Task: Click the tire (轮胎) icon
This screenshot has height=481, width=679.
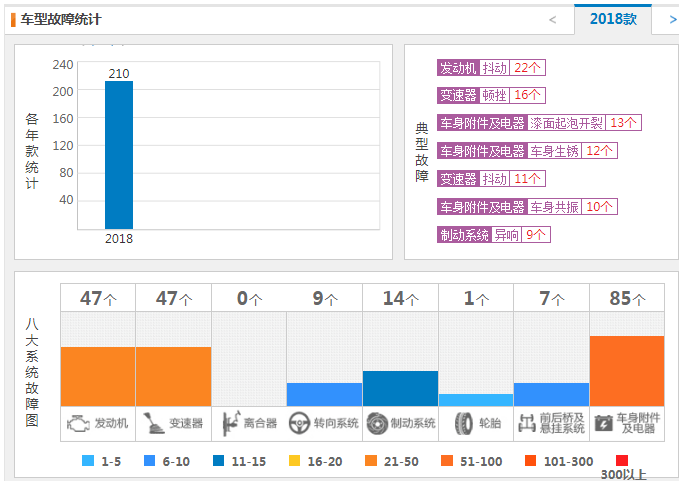Action: (464, 423)
